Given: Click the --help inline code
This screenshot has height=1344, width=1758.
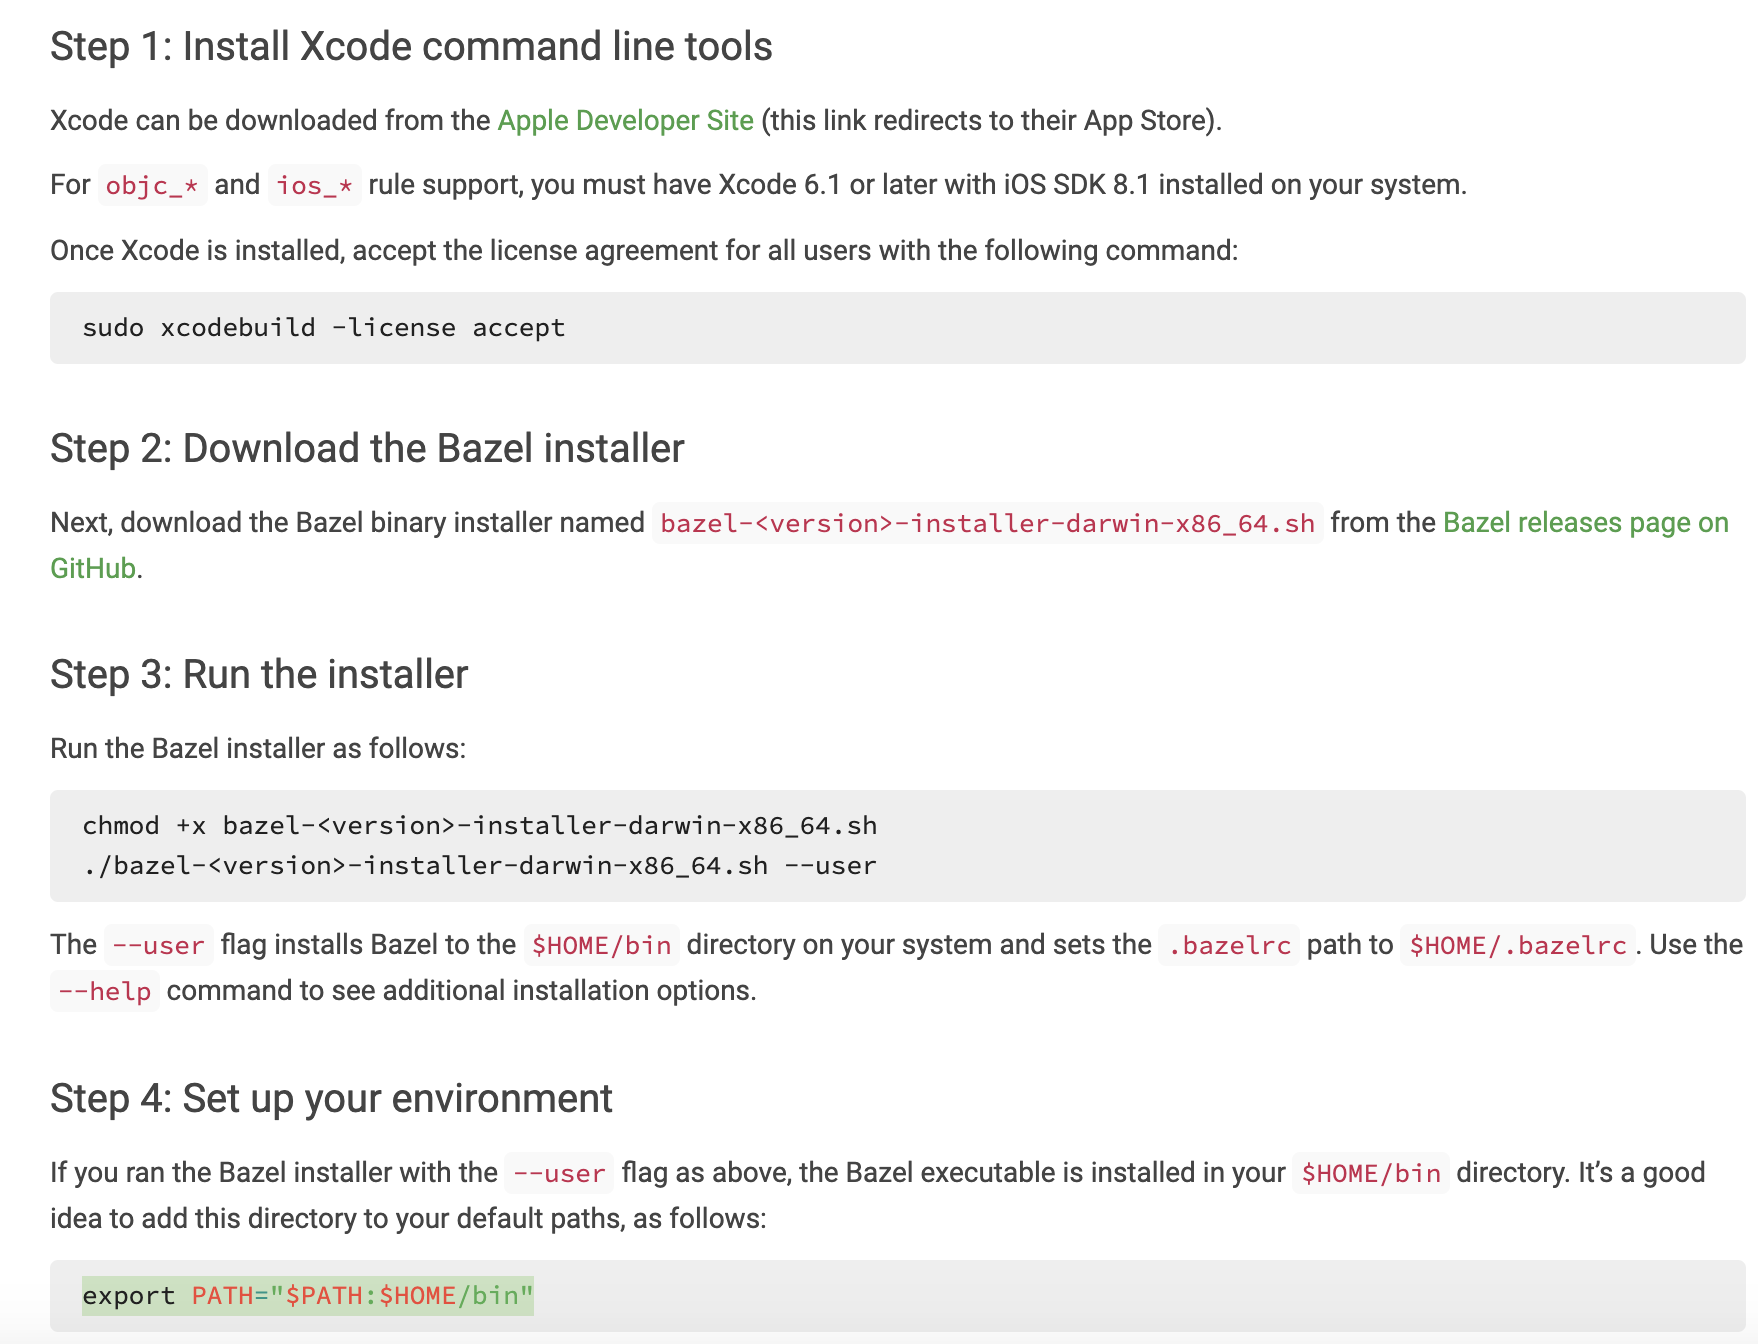Looking at the screenshot, I should [x=104, y=991].
